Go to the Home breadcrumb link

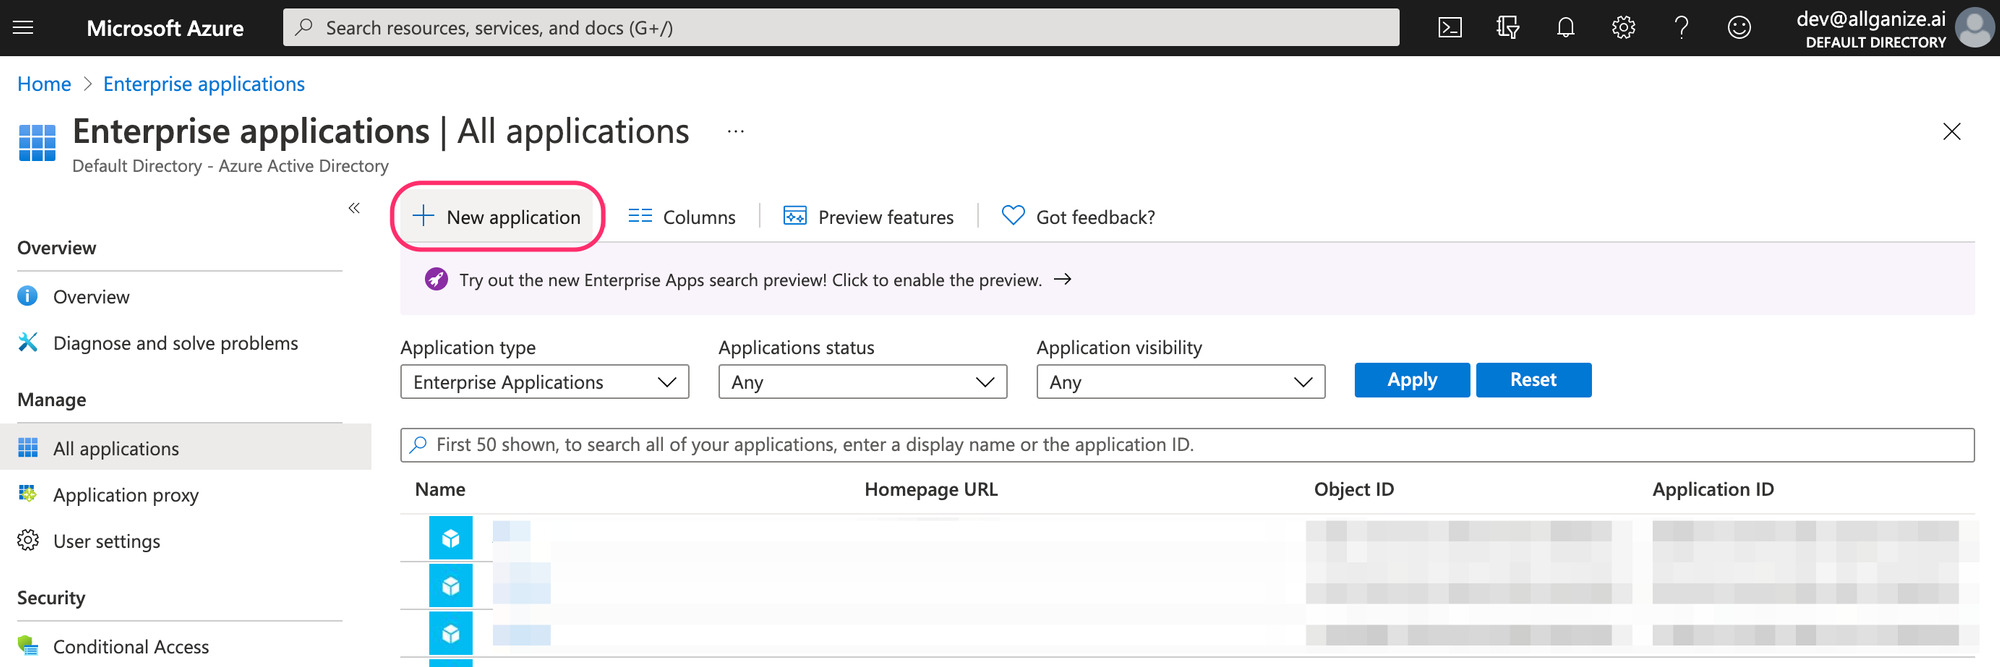pyautogui.click(x=44, y=84)
